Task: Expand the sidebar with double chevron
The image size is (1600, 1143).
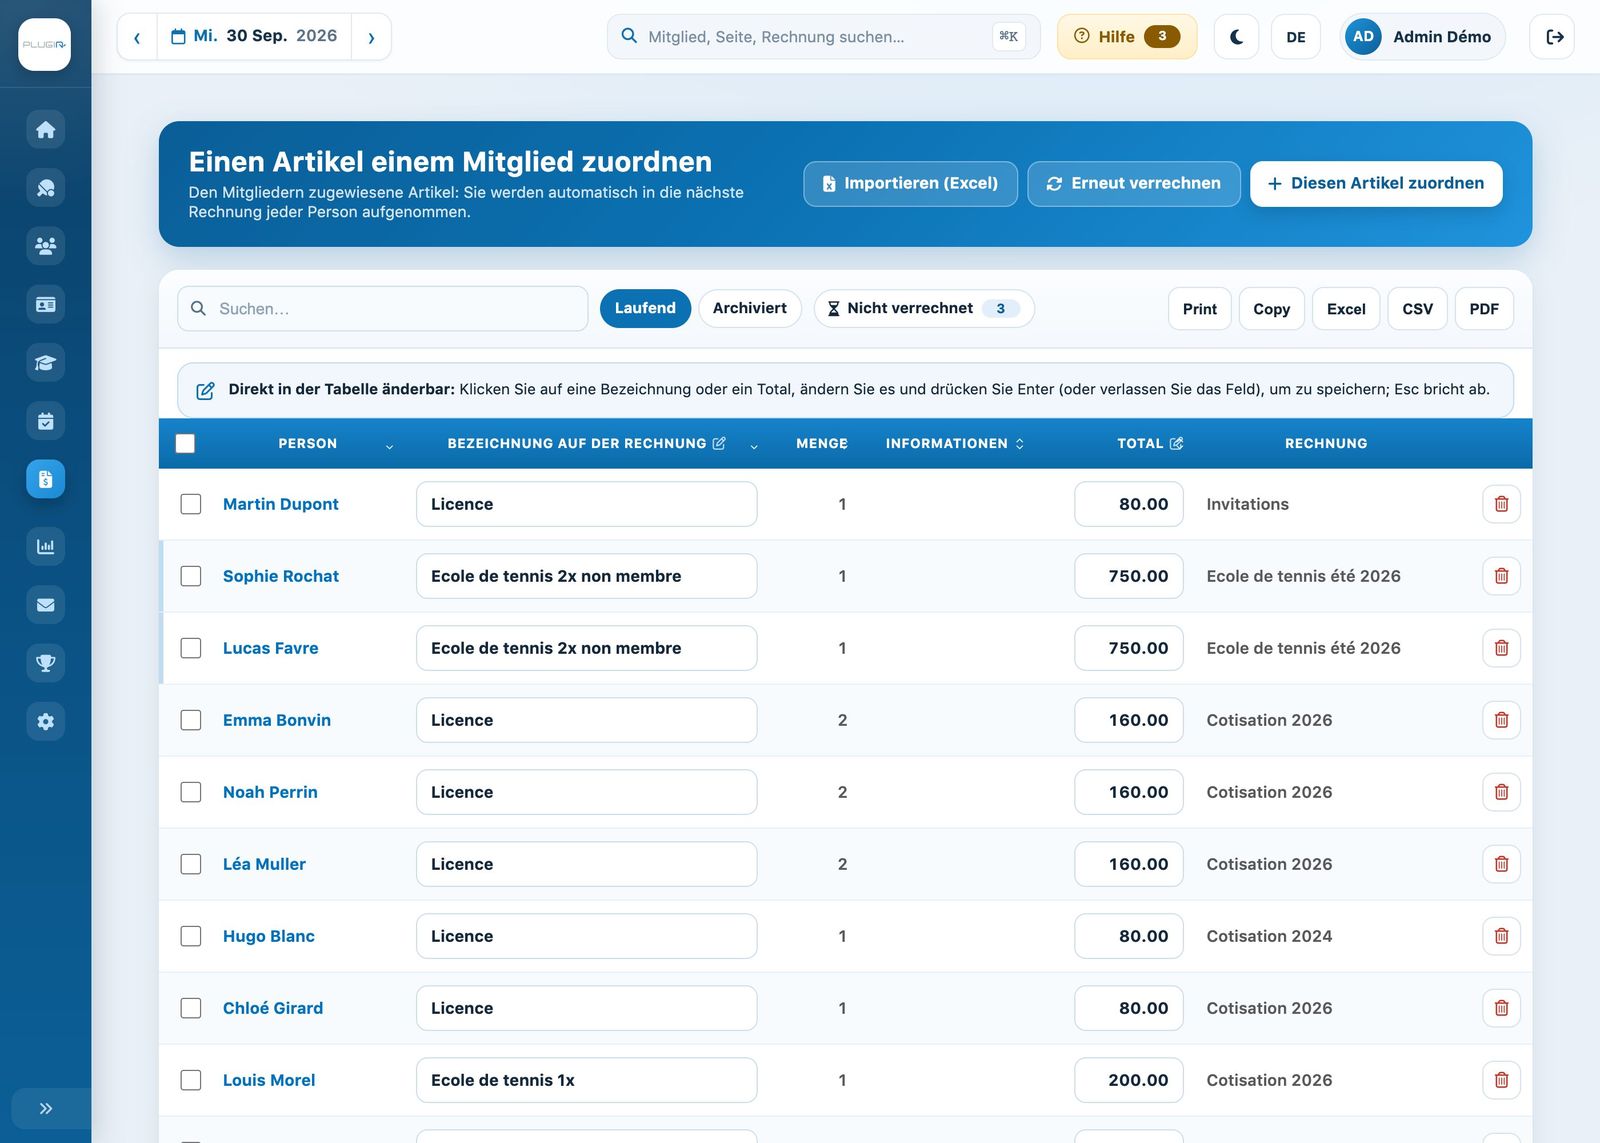Action: [45, 1108]
